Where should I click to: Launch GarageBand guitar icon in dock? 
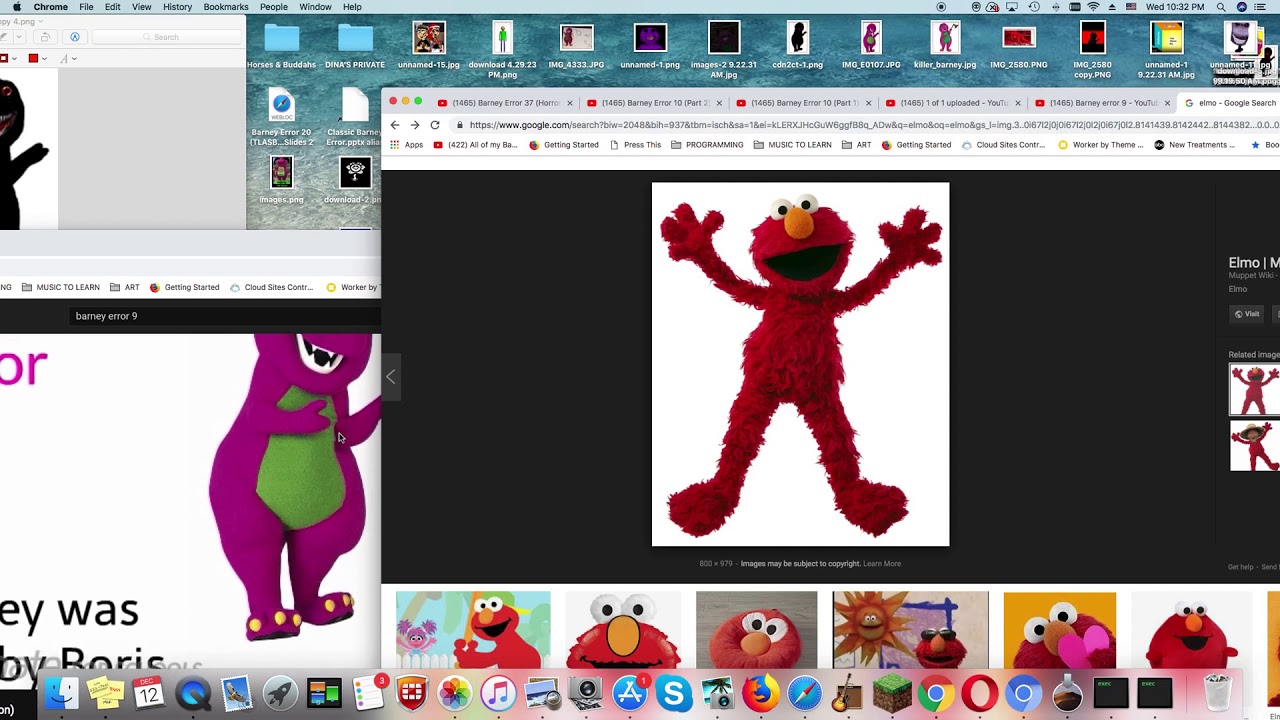point(848,693)
